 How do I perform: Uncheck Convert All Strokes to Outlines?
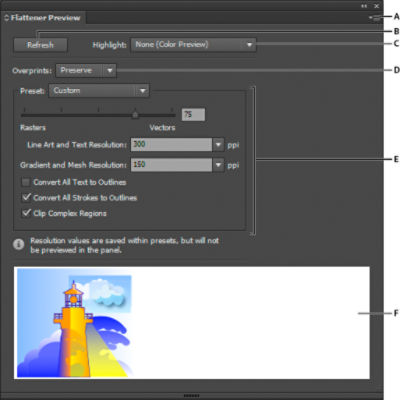tap(26, 198)
